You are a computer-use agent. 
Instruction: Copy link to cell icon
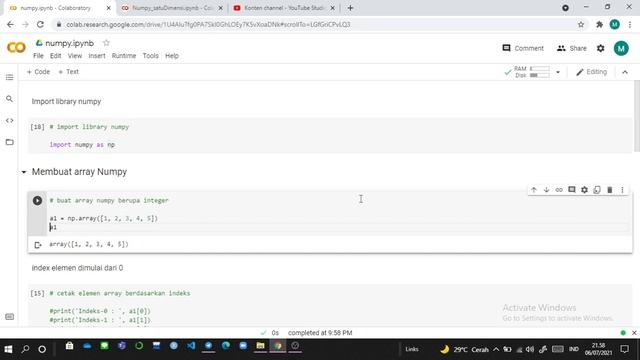pyautogui.click(x=559, y=190)
